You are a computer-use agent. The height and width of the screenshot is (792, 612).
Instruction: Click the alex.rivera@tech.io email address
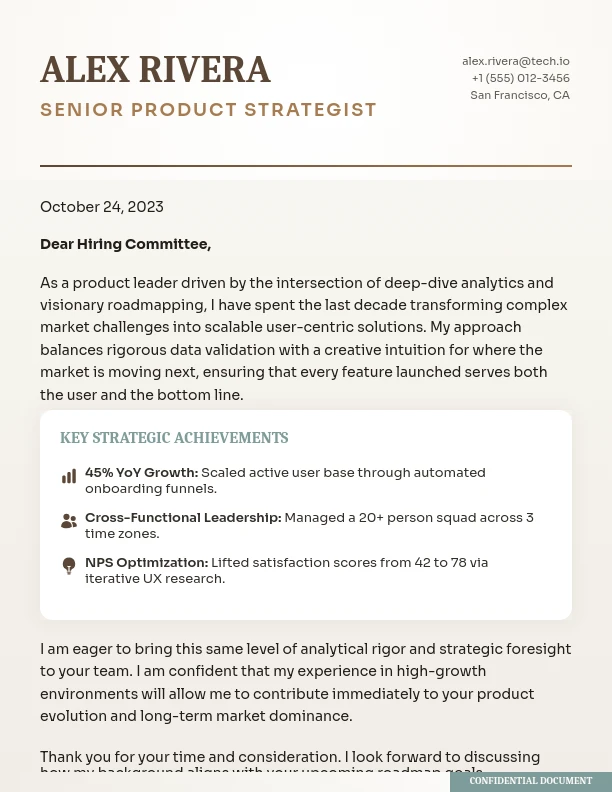(x=515, y=61)
